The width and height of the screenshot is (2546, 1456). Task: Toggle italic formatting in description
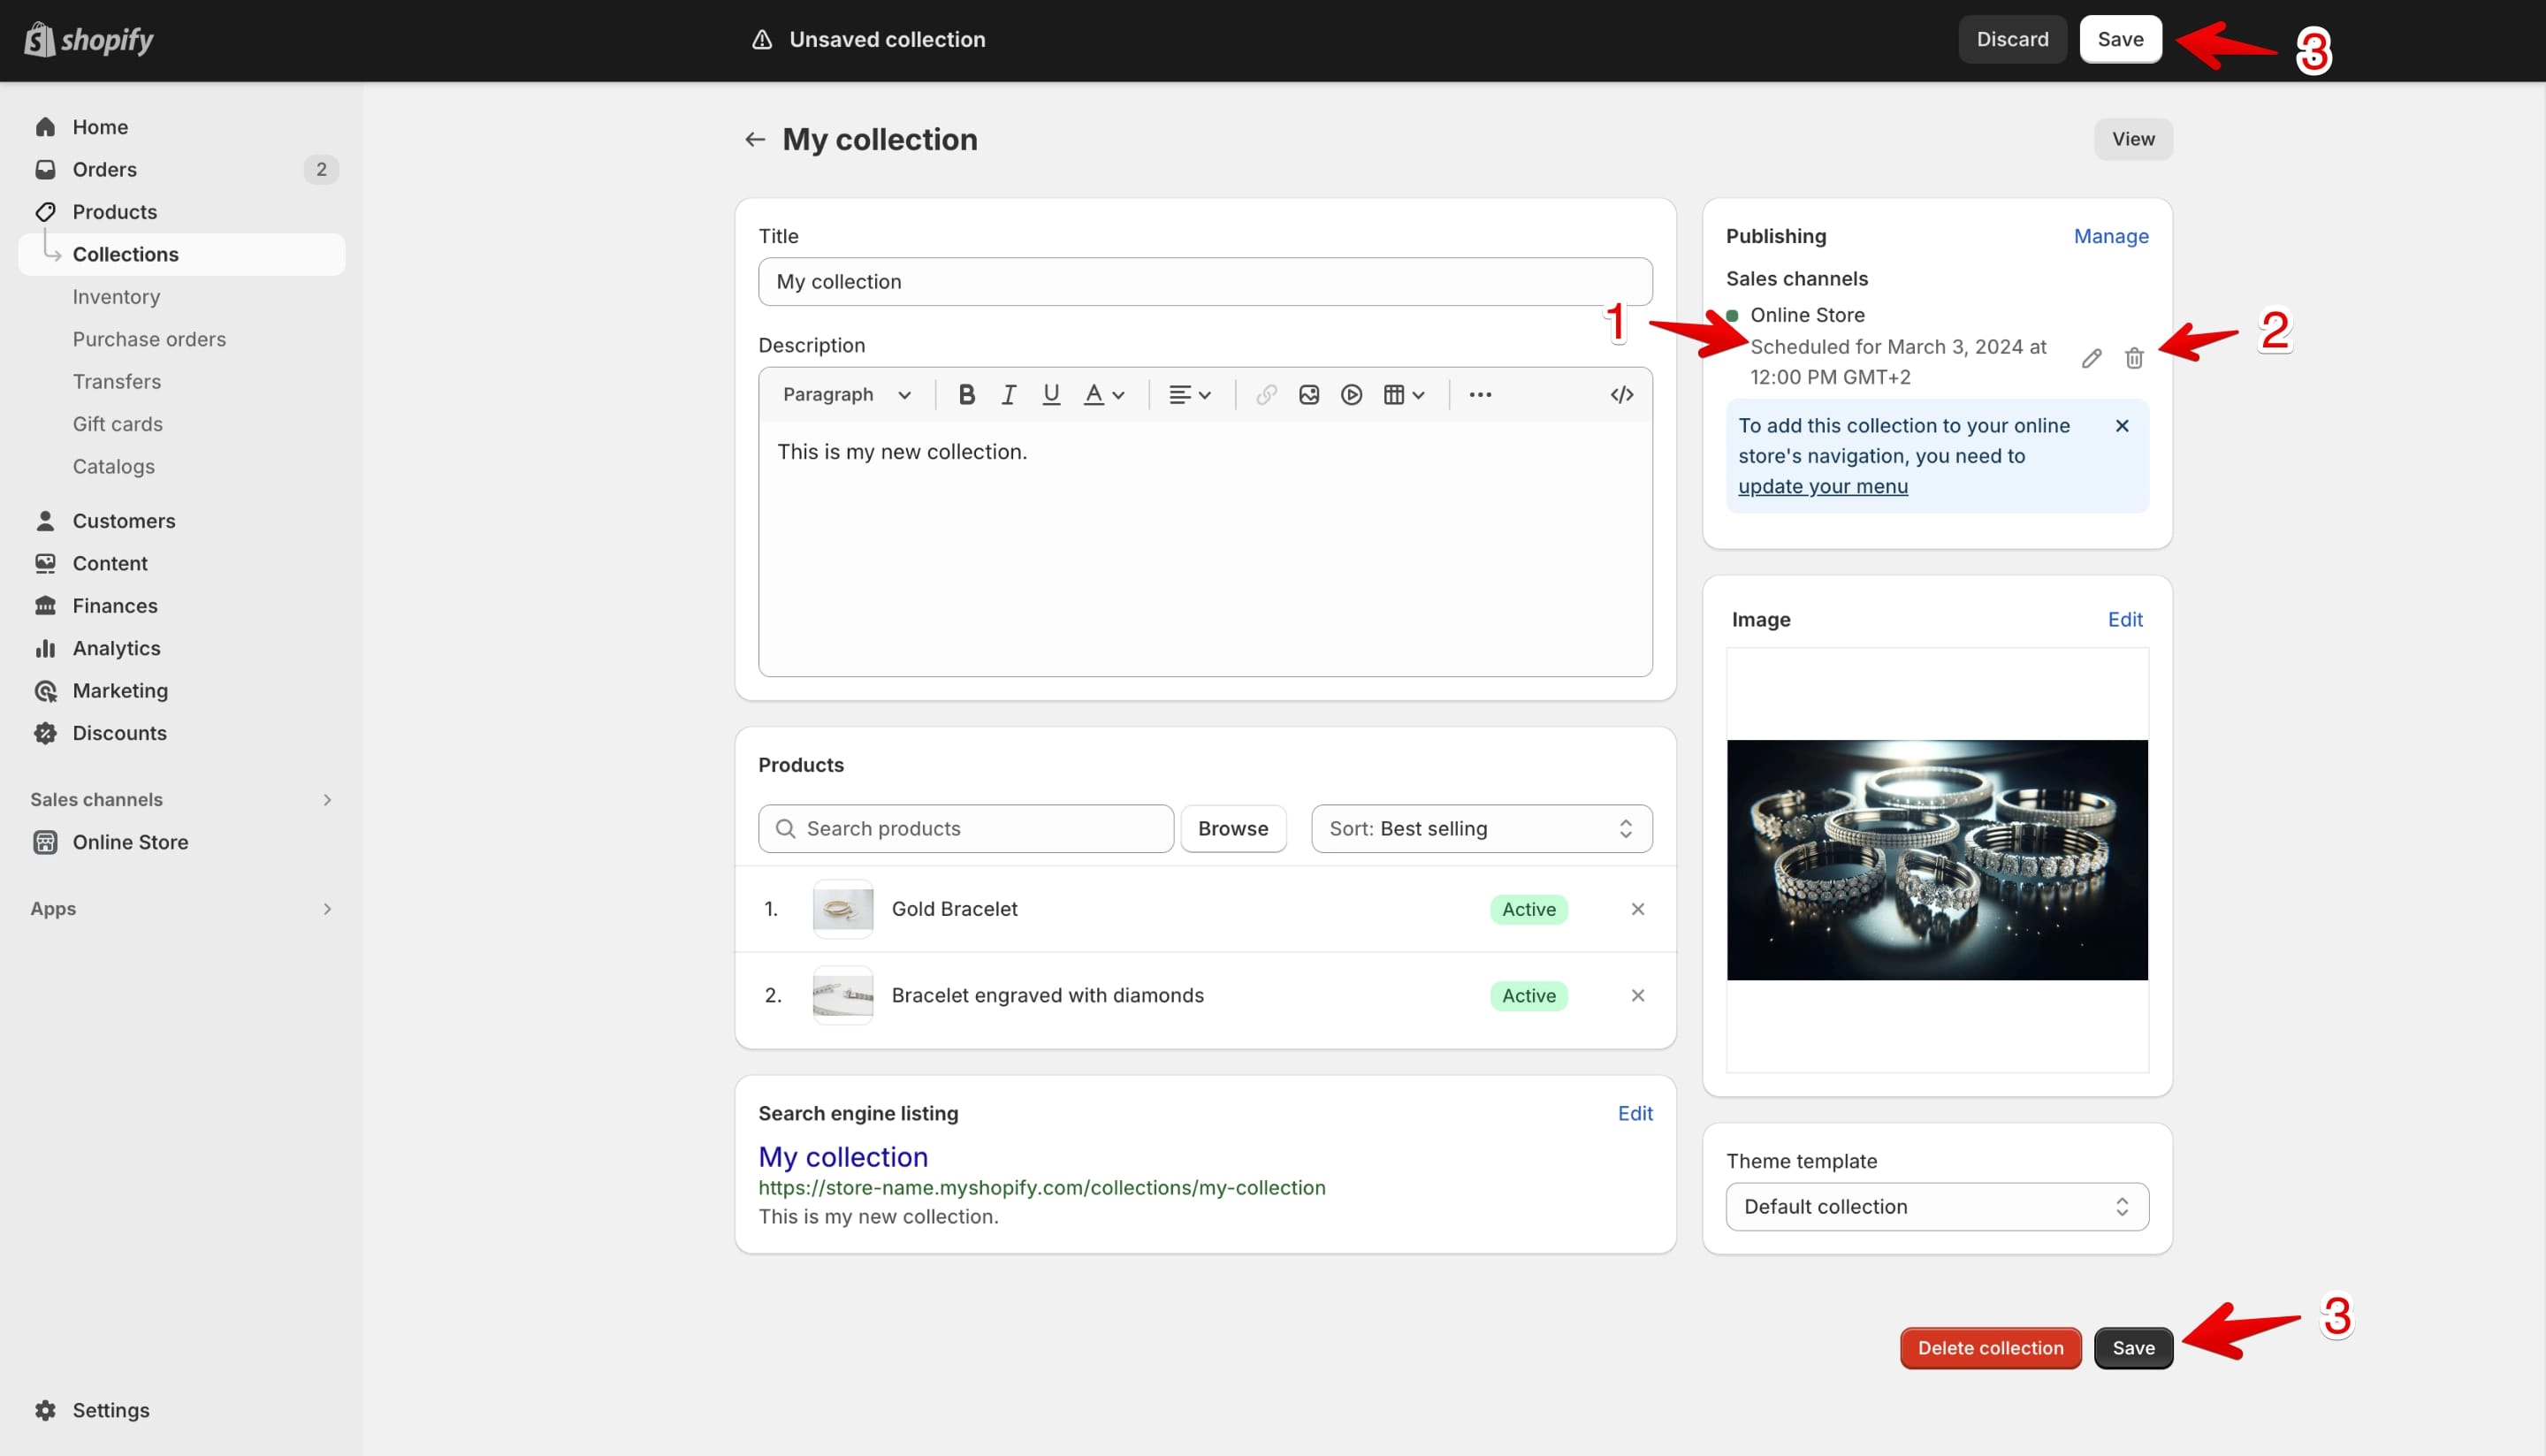tap(1008, 395)
